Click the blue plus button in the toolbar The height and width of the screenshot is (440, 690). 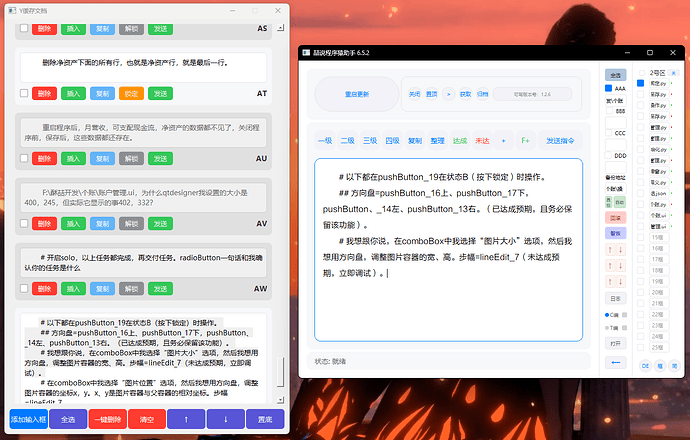(503, 141)
